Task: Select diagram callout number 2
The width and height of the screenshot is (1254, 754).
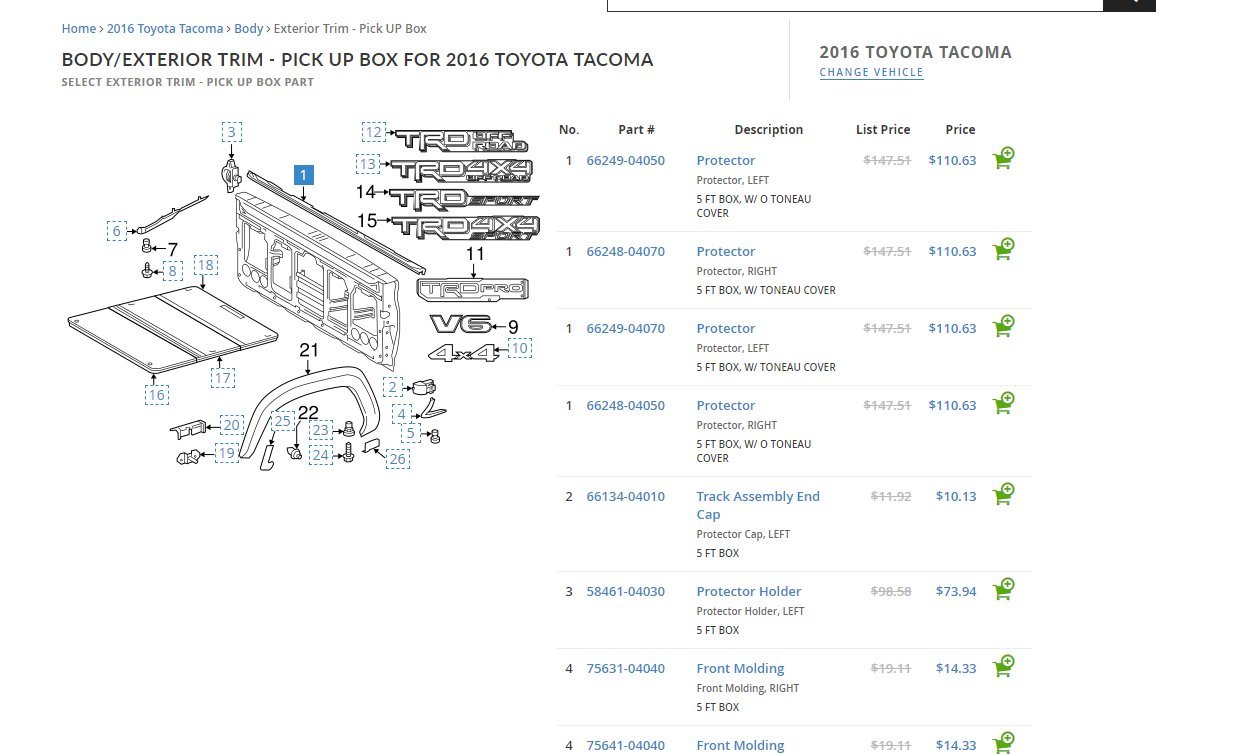Action: (394, 387)
